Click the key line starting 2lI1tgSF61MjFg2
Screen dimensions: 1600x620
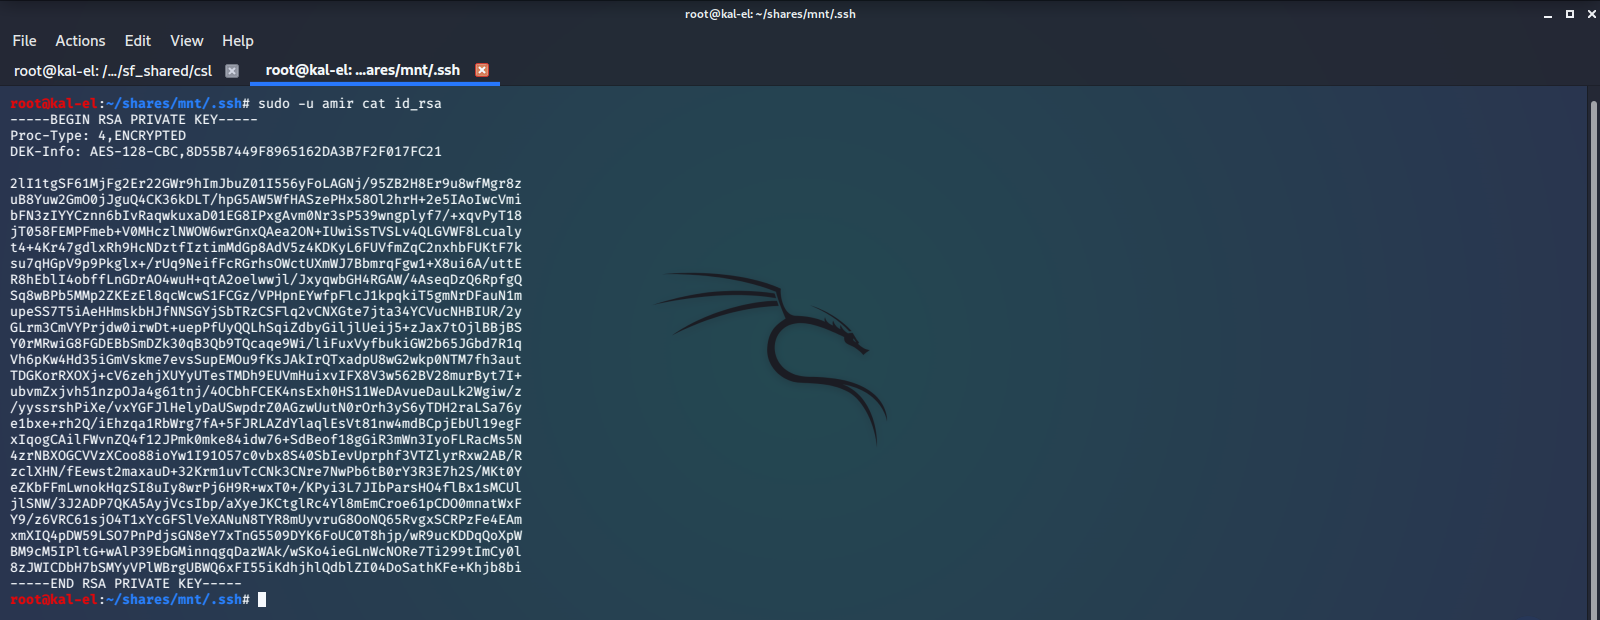266,183
